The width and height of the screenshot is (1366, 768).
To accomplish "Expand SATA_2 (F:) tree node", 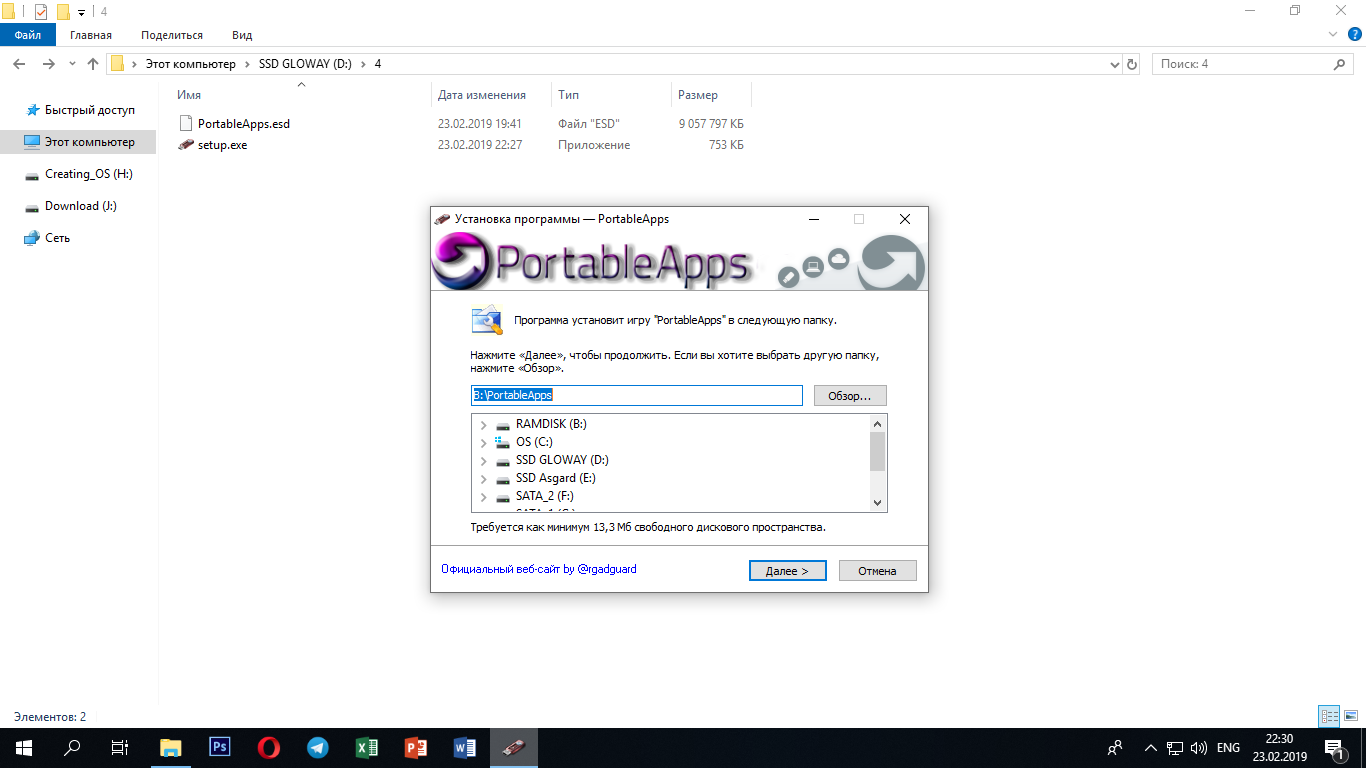I will (x=484, y=496).
